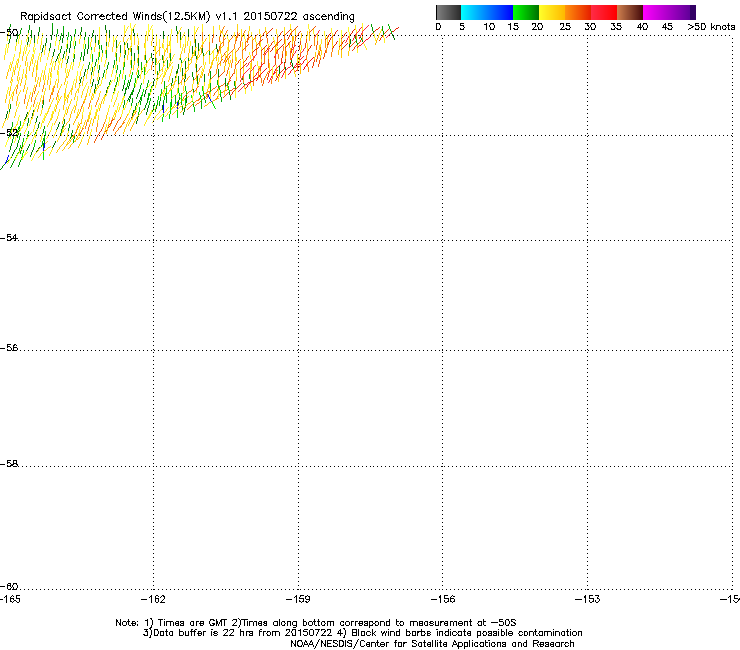Click the longitude label -162
The image size is (740, 650).
[x=153, y=599]
